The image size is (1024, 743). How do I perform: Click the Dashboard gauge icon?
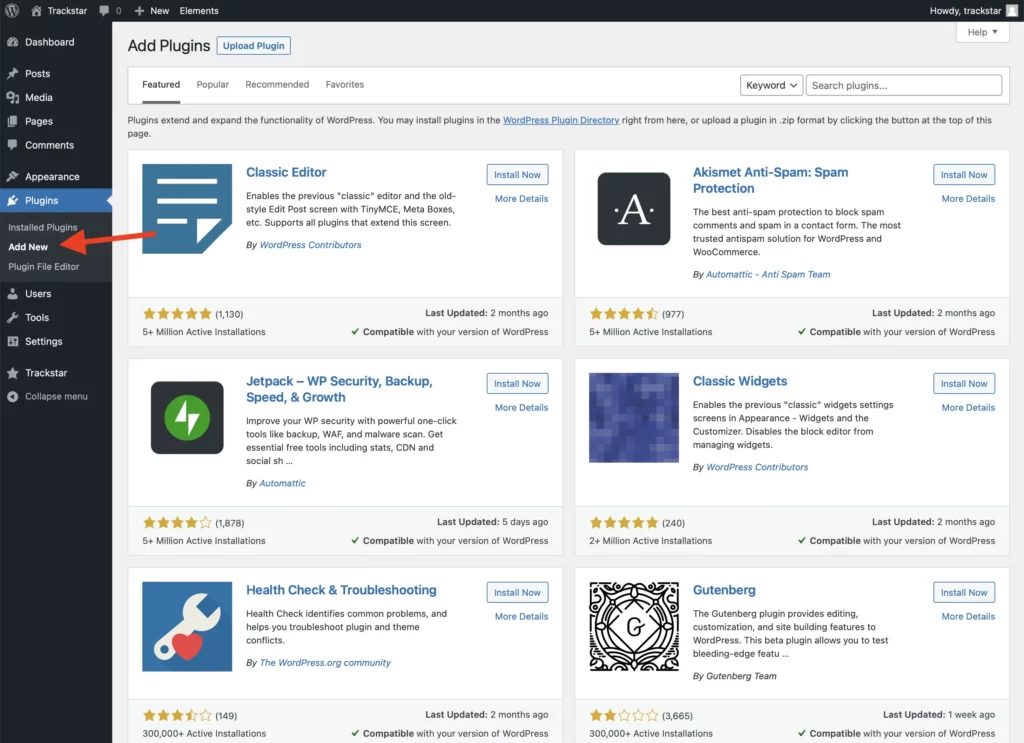click(x=12, y=42)
